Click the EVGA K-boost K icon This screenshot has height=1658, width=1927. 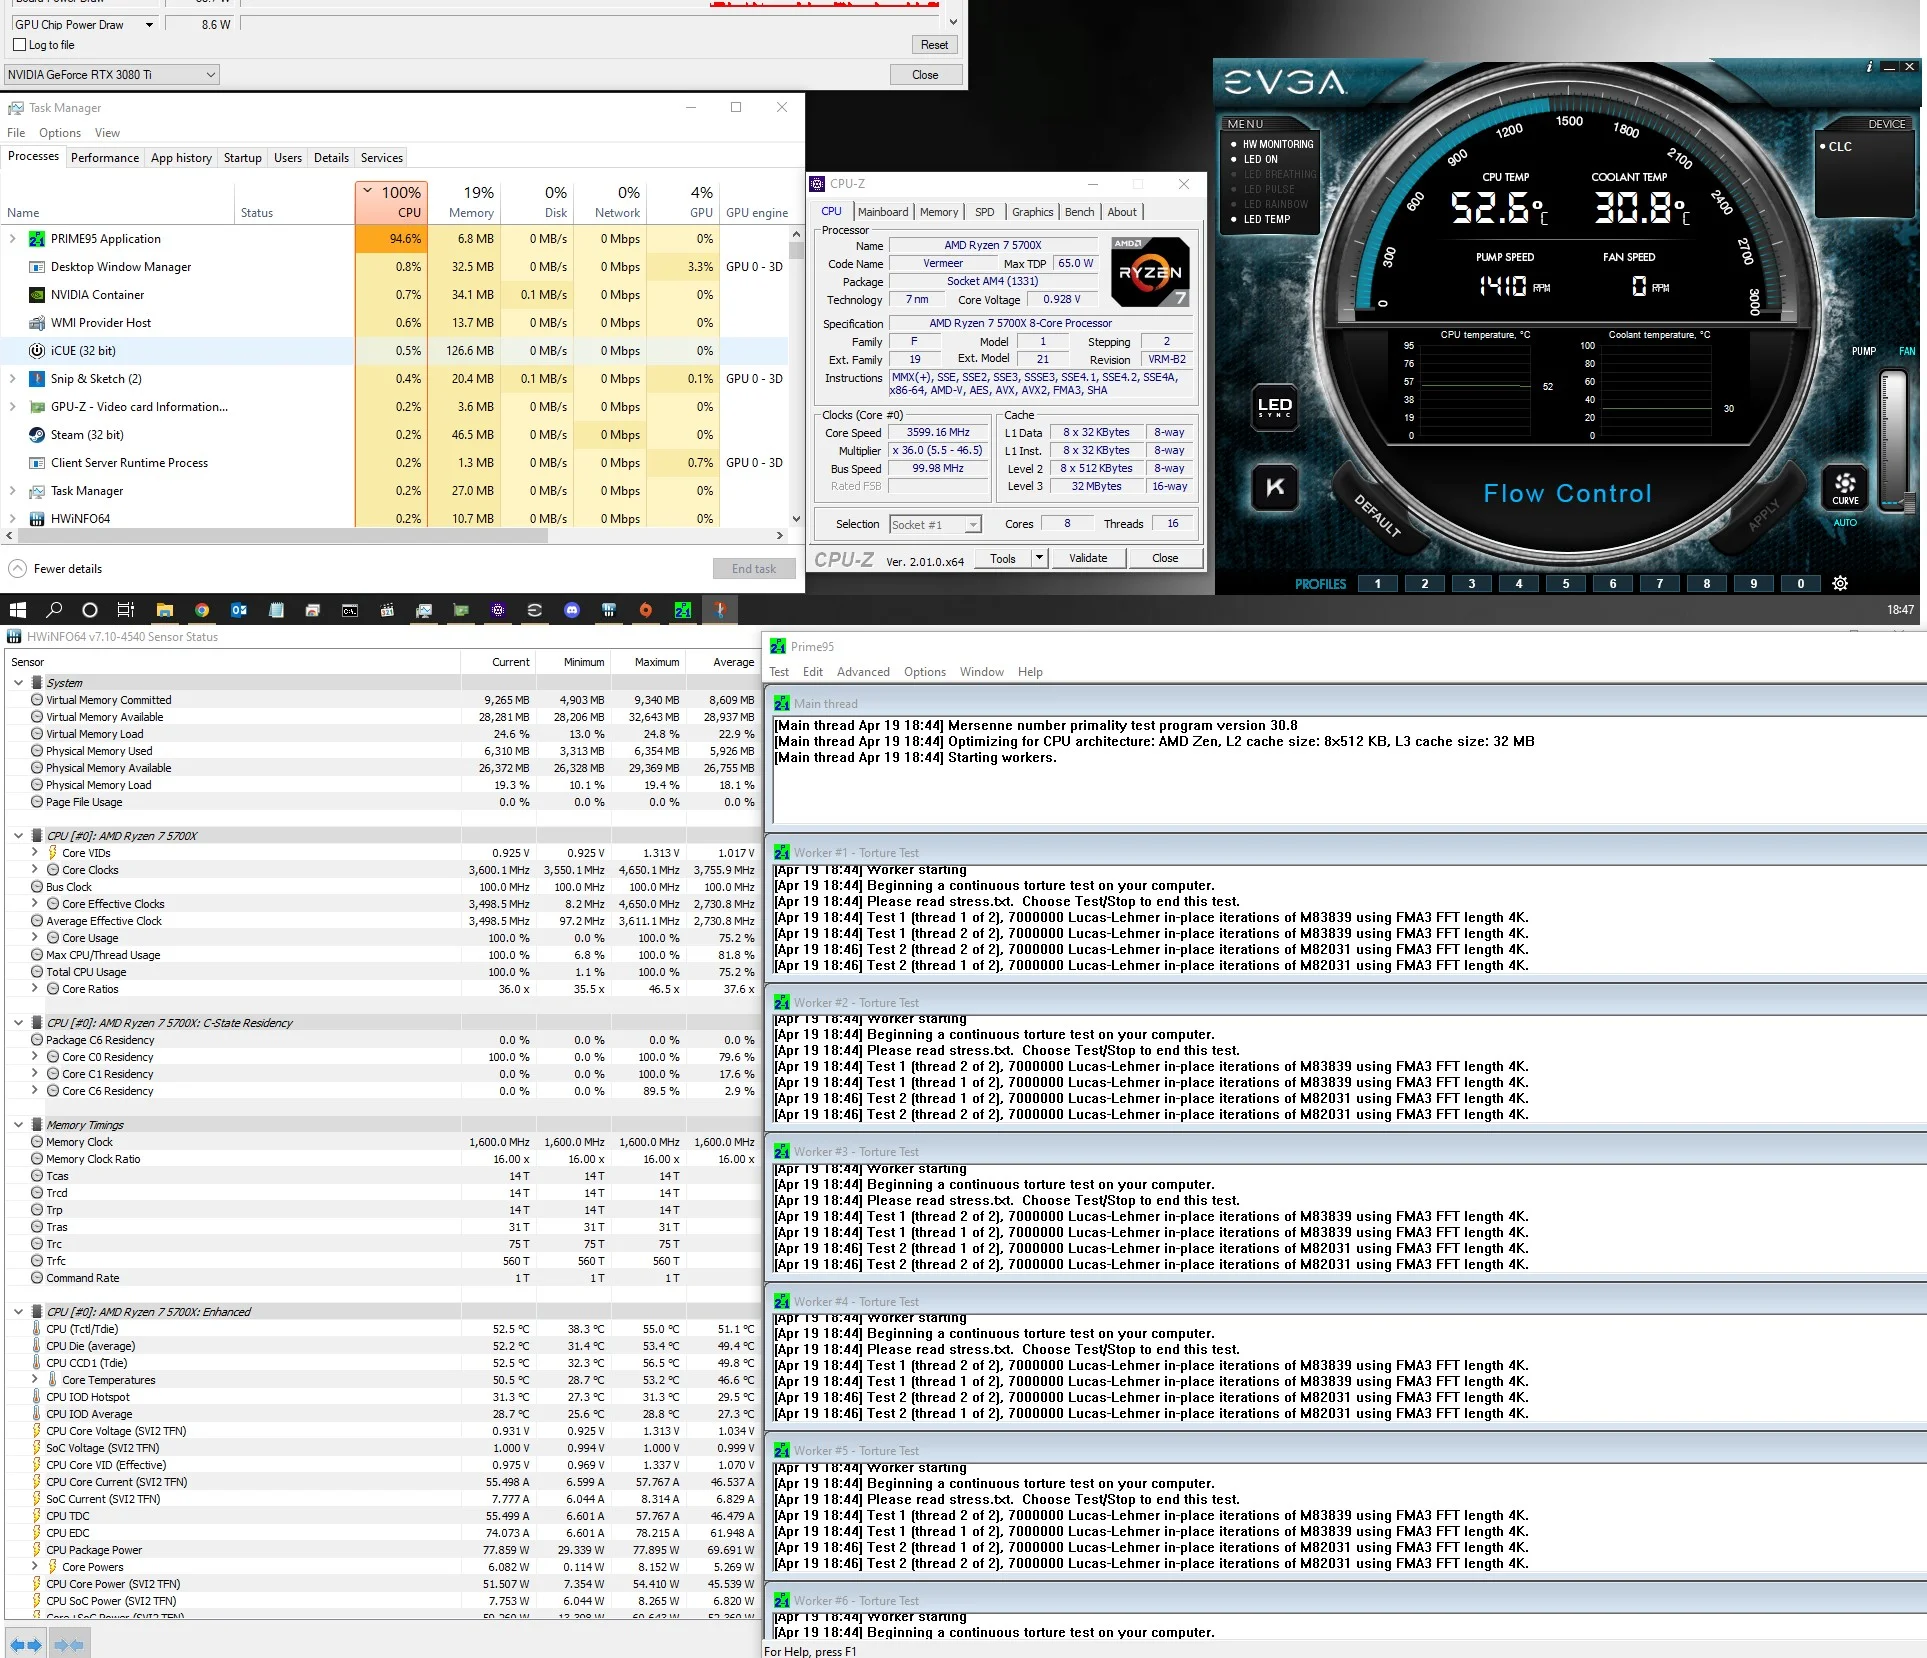(1275, 487)
